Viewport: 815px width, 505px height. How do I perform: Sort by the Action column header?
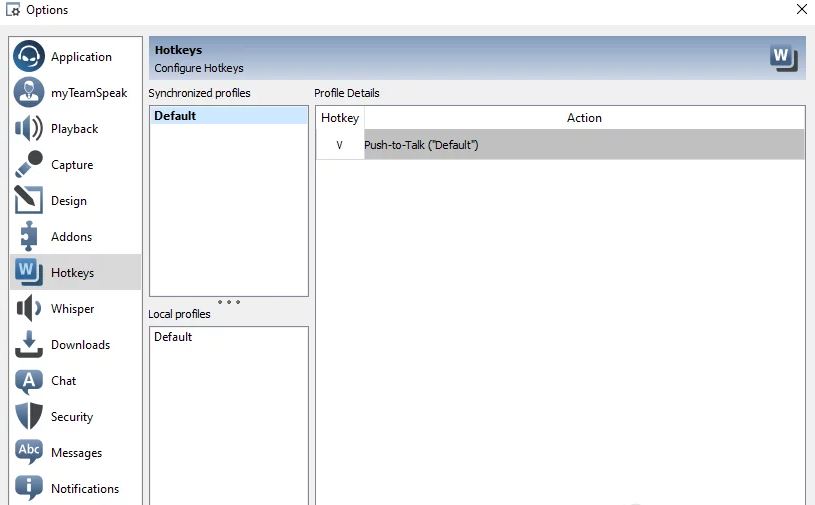tap(584, 118)
